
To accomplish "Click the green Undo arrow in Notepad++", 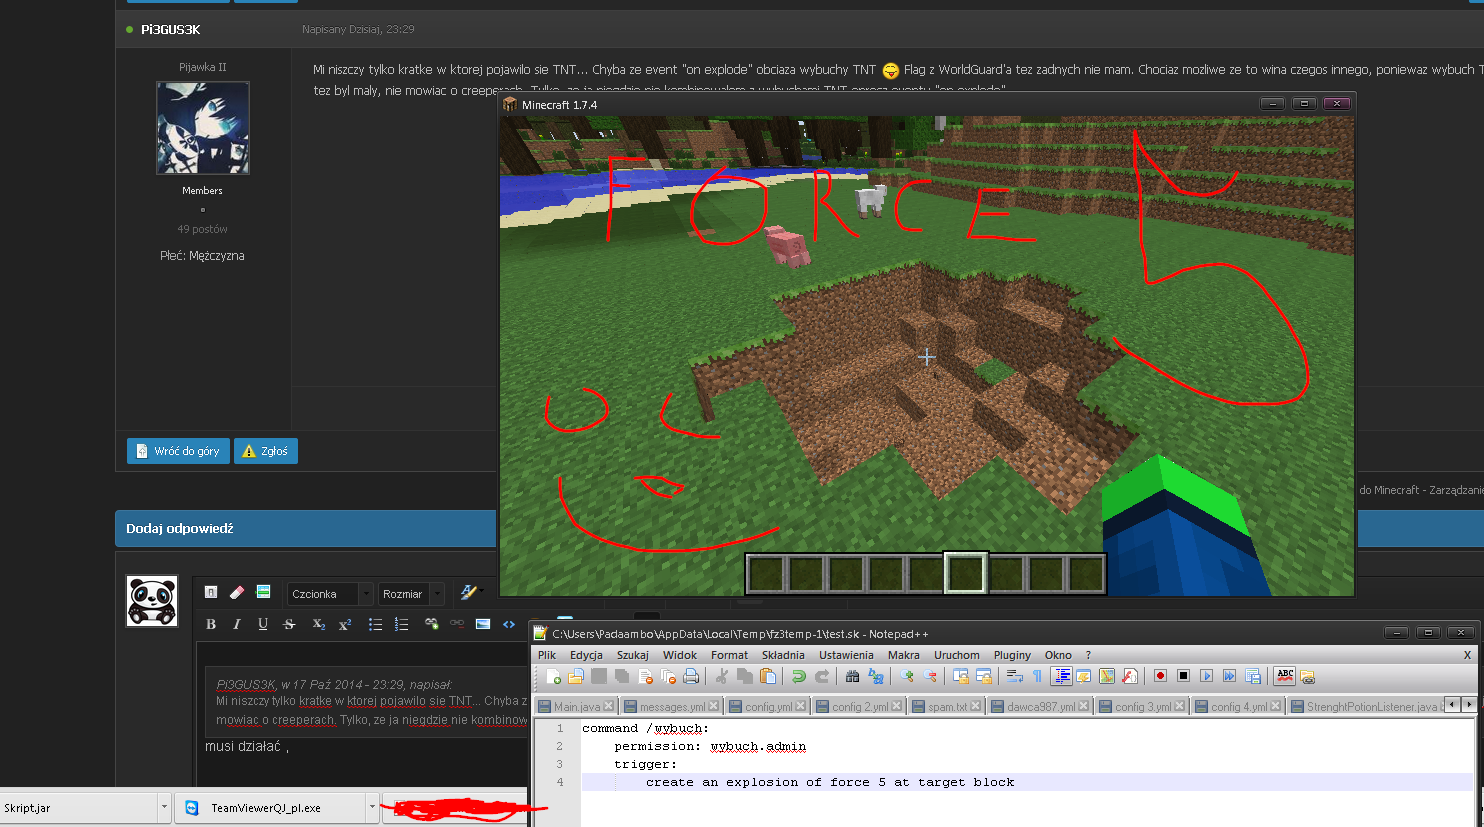I will (798, 676).
